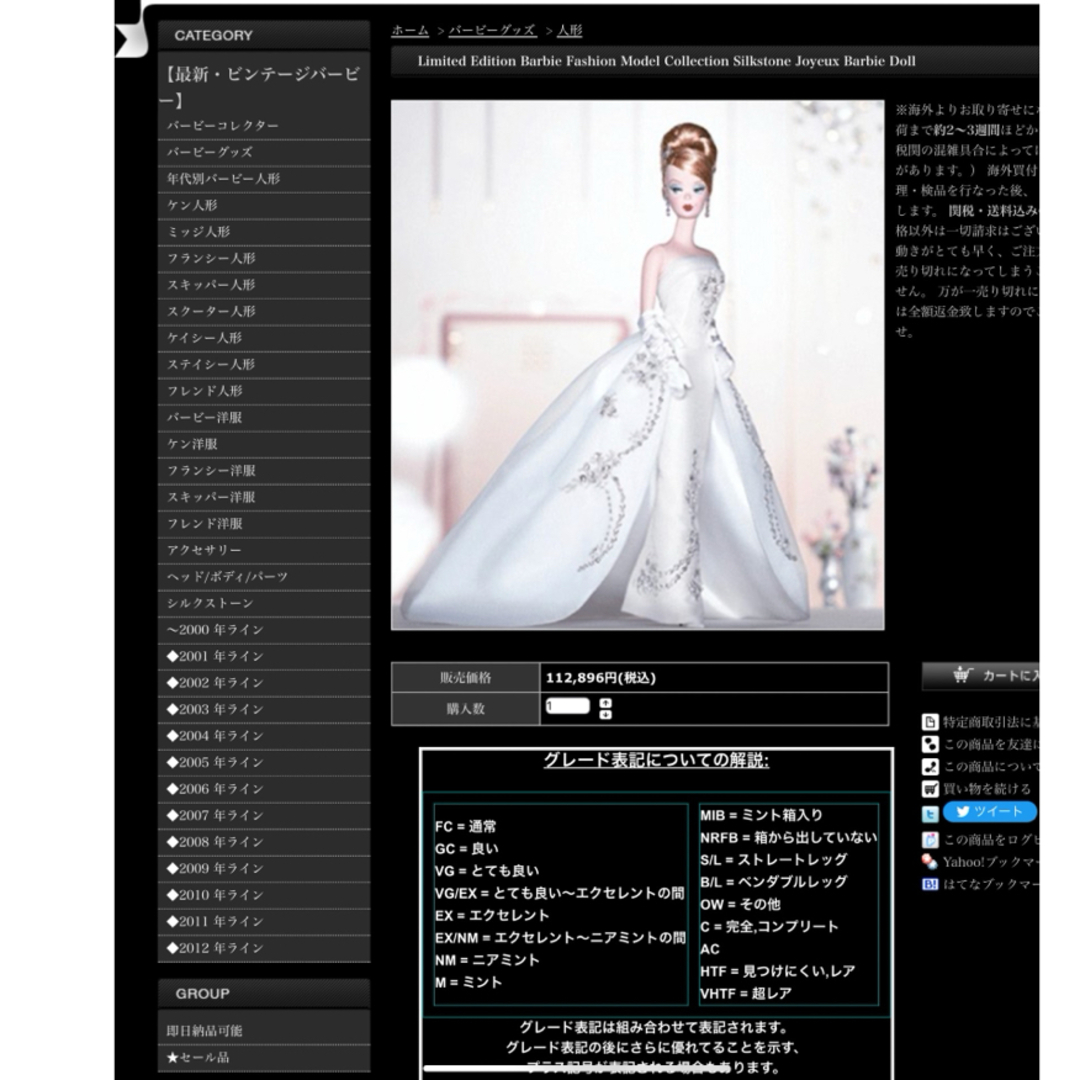
Task: Open the ◆2002 年ライン category
Action: [x=264, y=683]
